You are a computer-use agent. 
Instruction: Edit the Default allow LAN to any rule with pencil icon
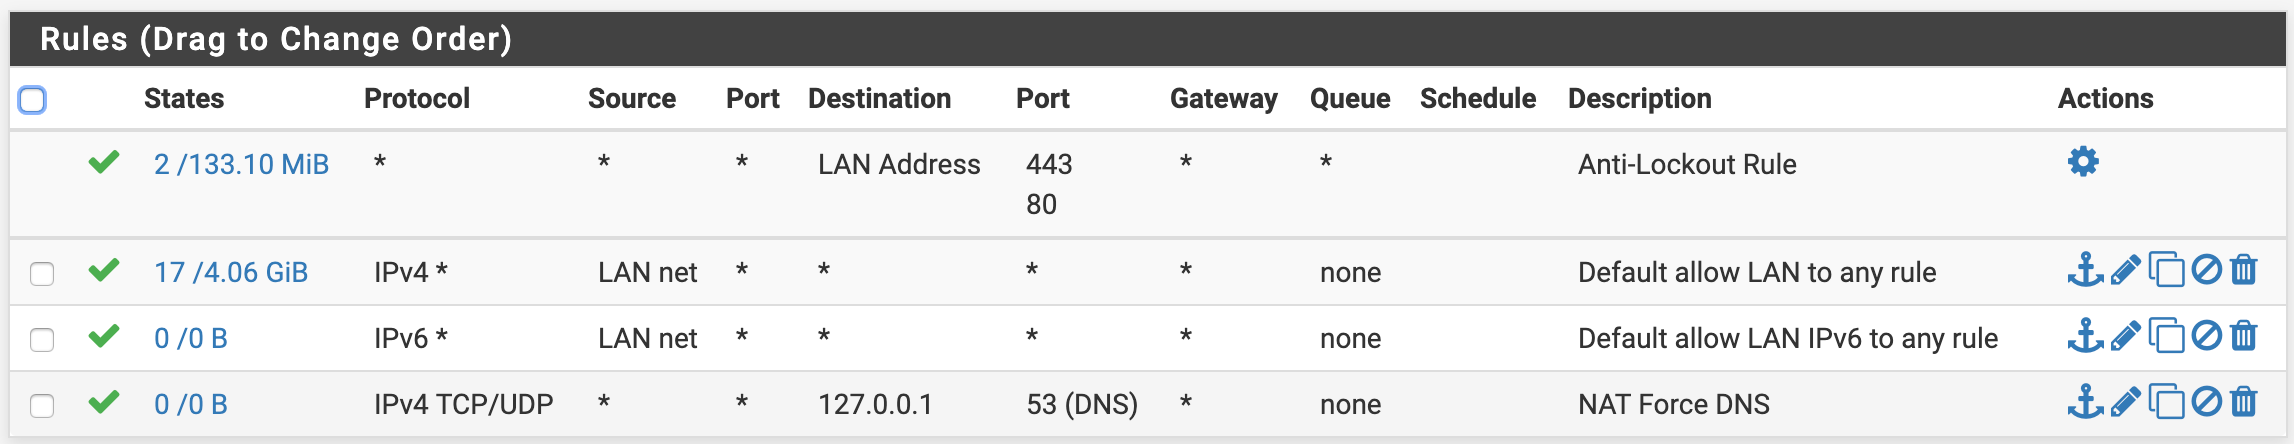(x=2125, y=270)
